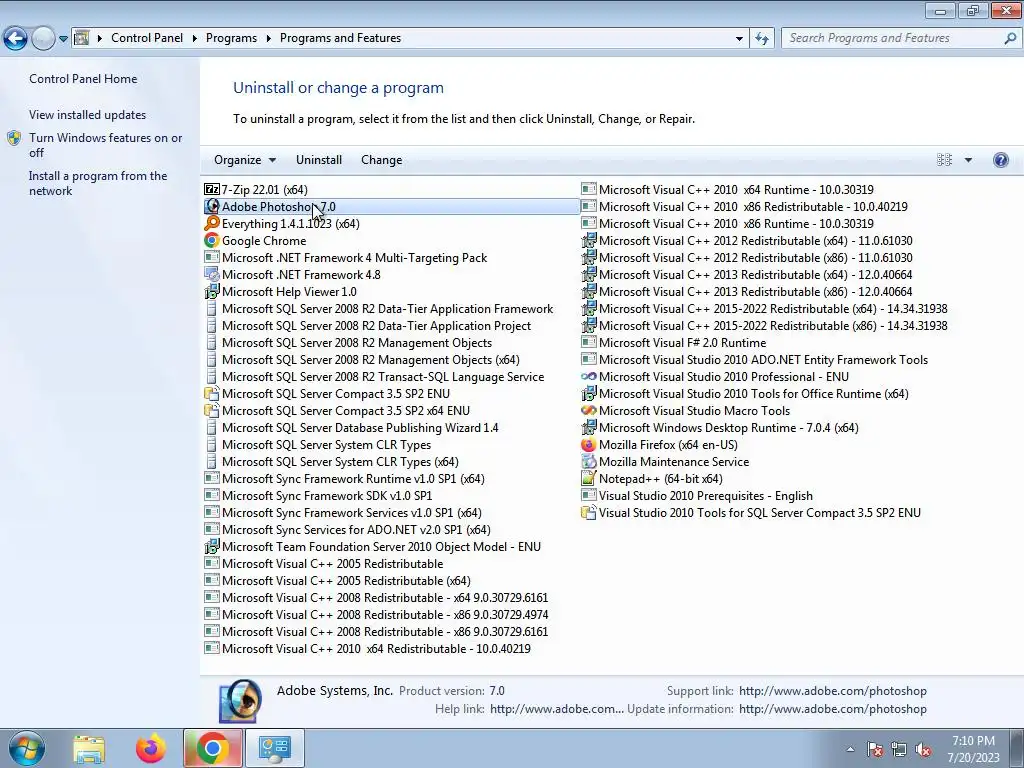Click the Mozilla Maintenance Service icon

point(588,462)
